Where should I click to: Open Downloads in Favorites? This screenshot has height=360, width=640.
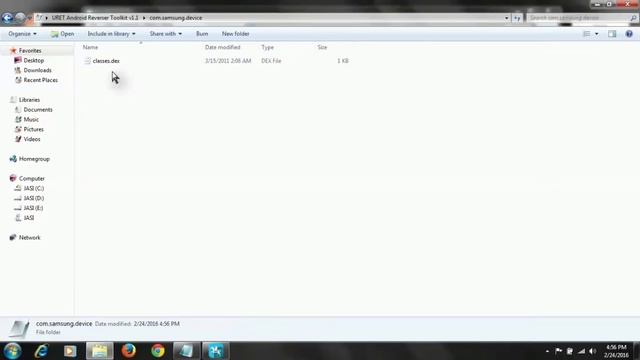(37, 70)
